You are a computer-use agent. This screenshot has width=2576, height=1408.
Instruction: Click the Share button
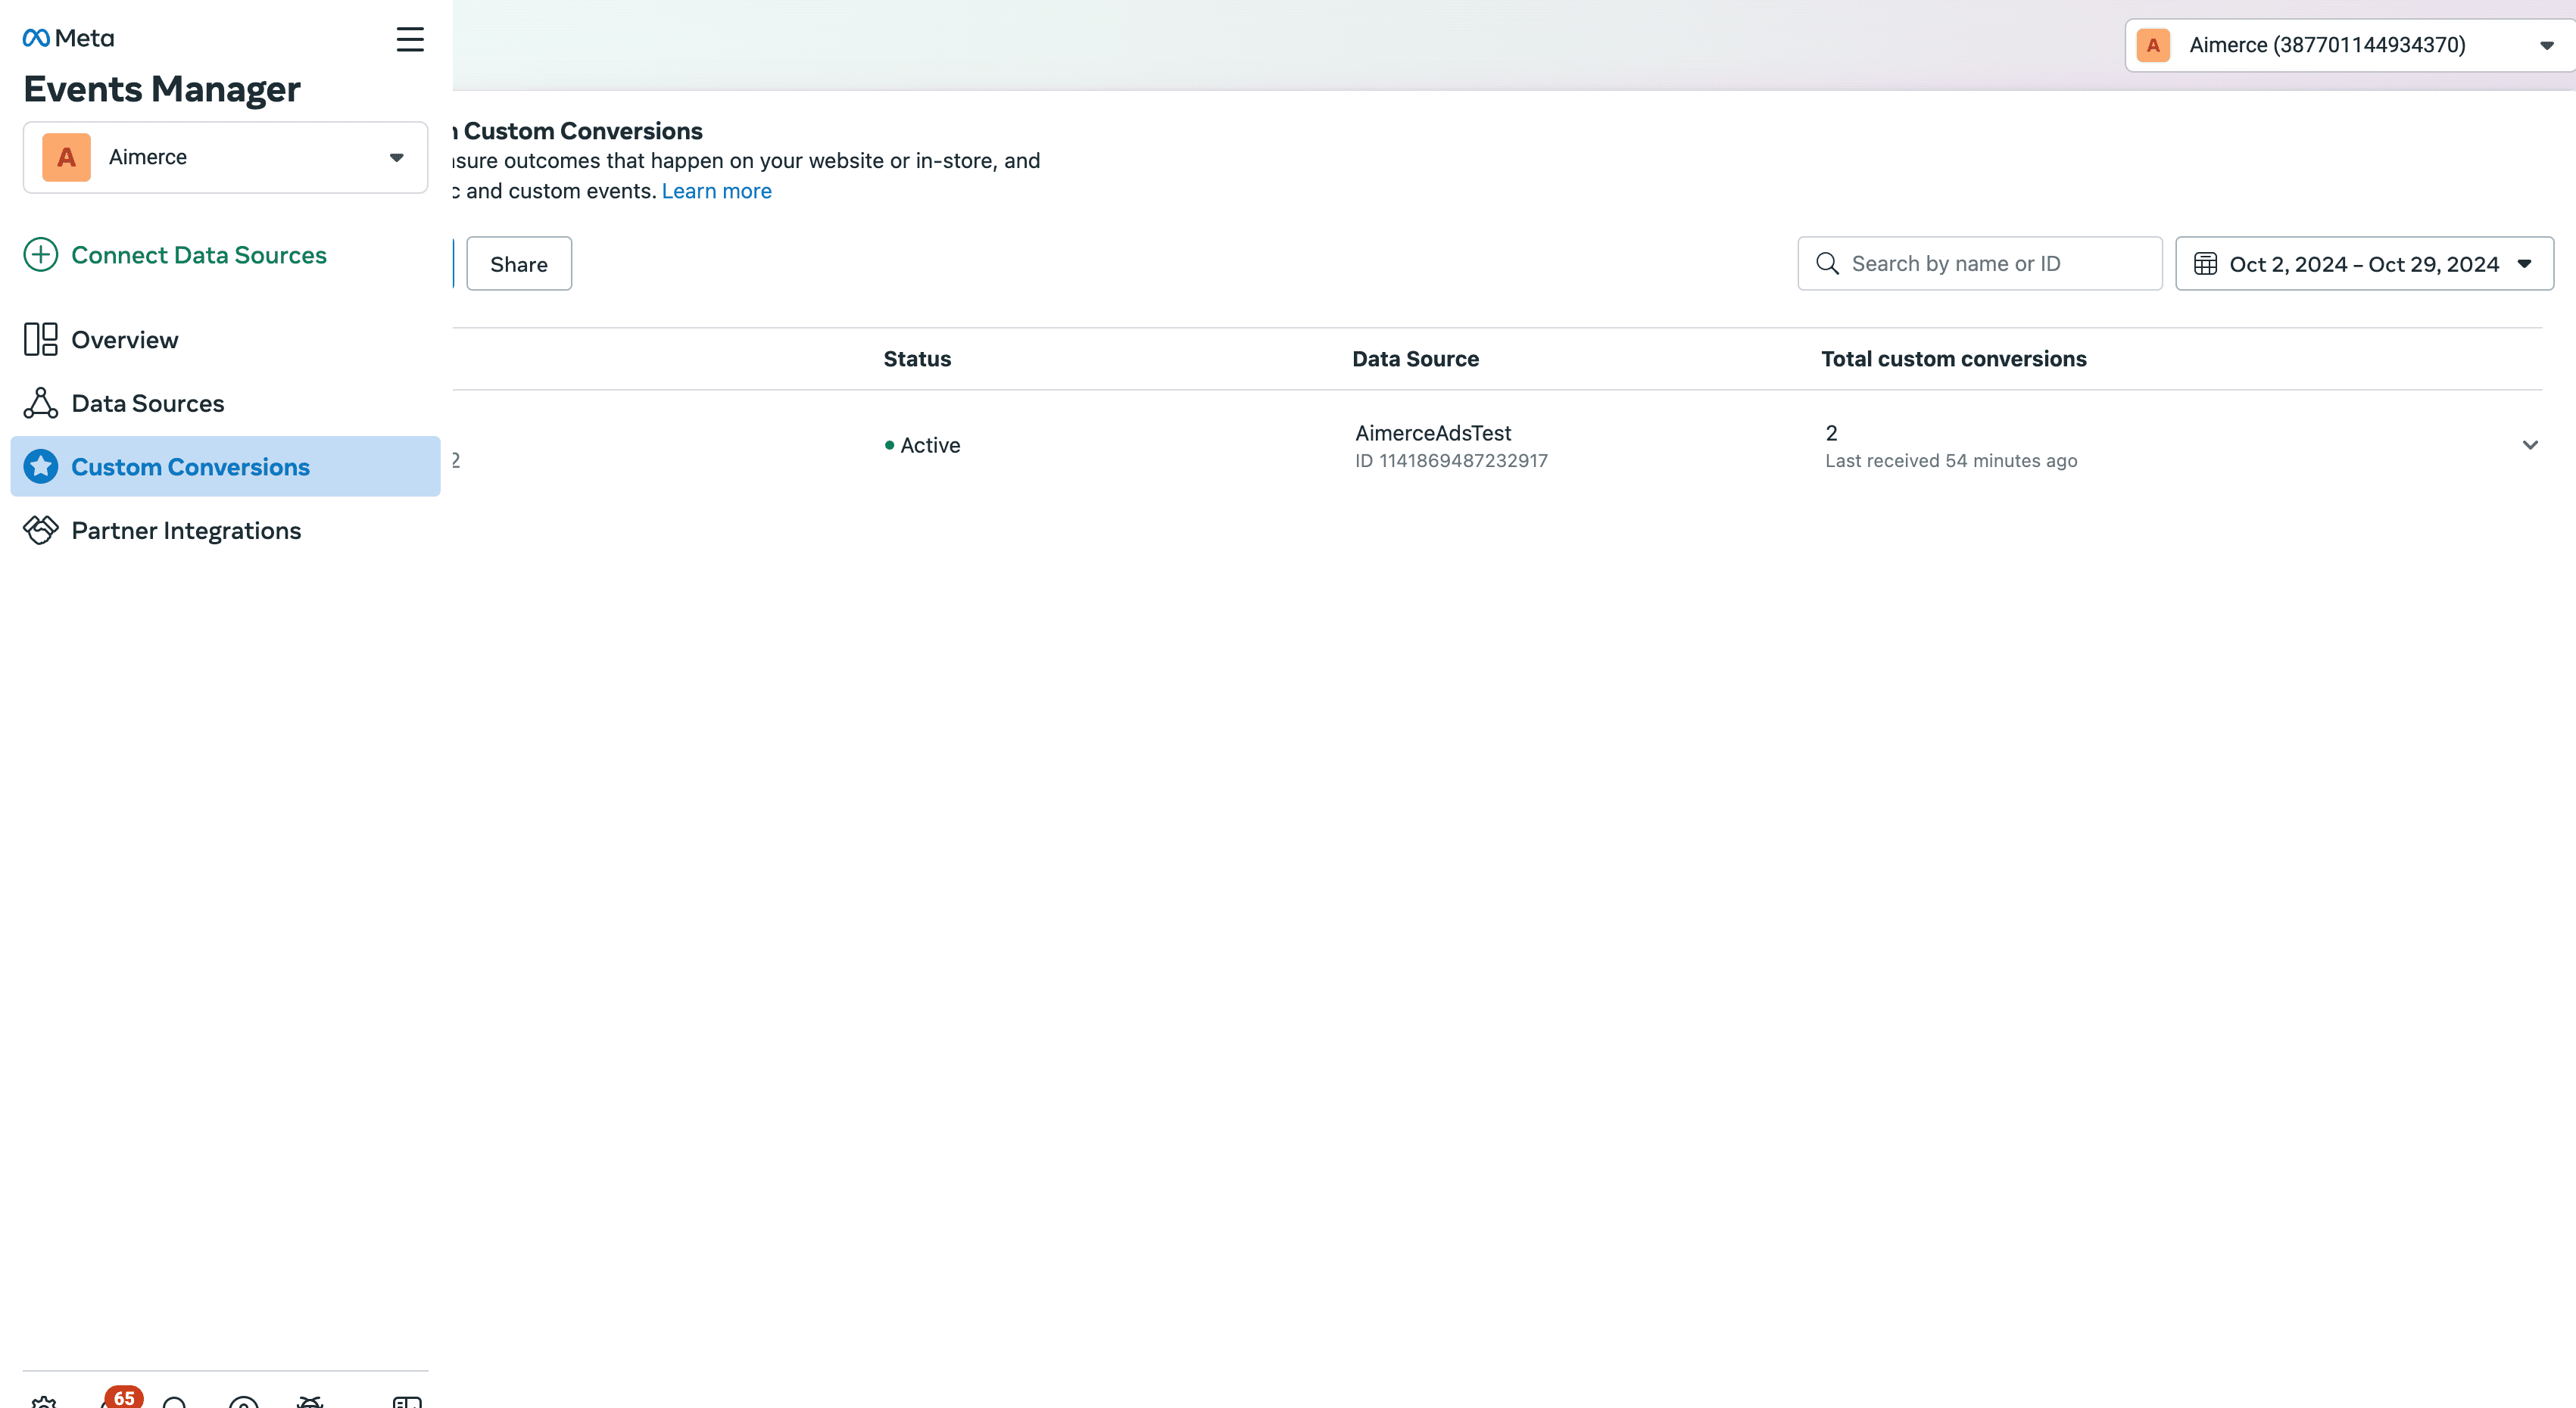pos(518,264)
